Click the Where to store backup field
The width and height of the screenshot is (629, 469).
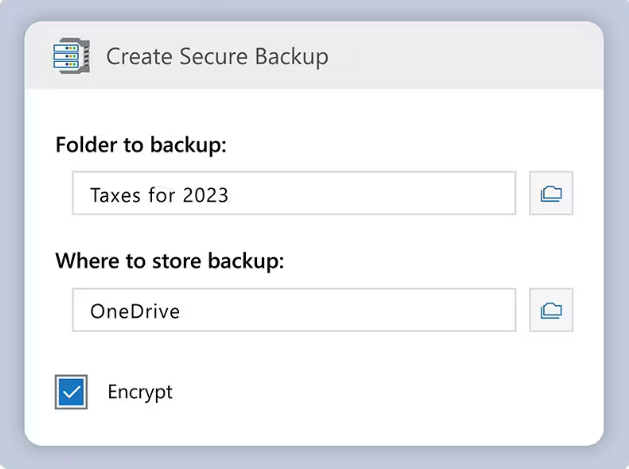pos(293,310)
